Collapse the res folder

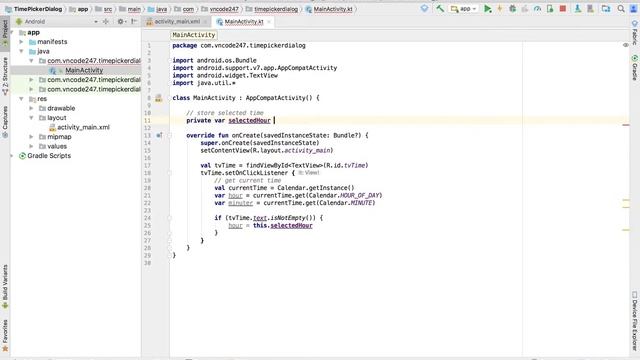pyautogui.click(x=21, y=99)
